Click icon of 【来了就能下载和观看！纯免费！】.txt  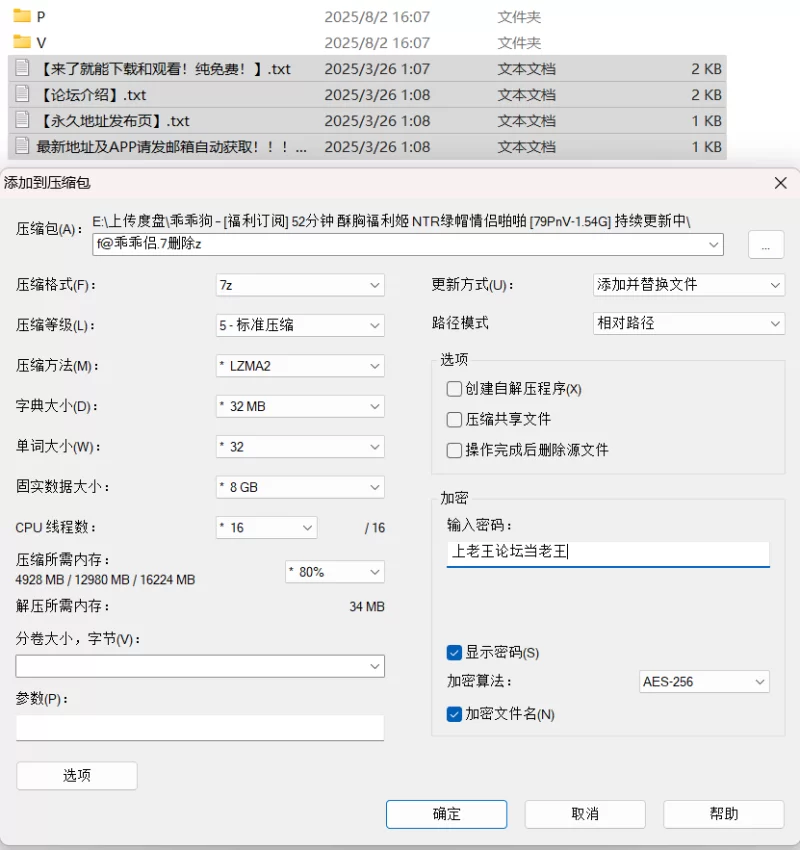tap(22, 68)
